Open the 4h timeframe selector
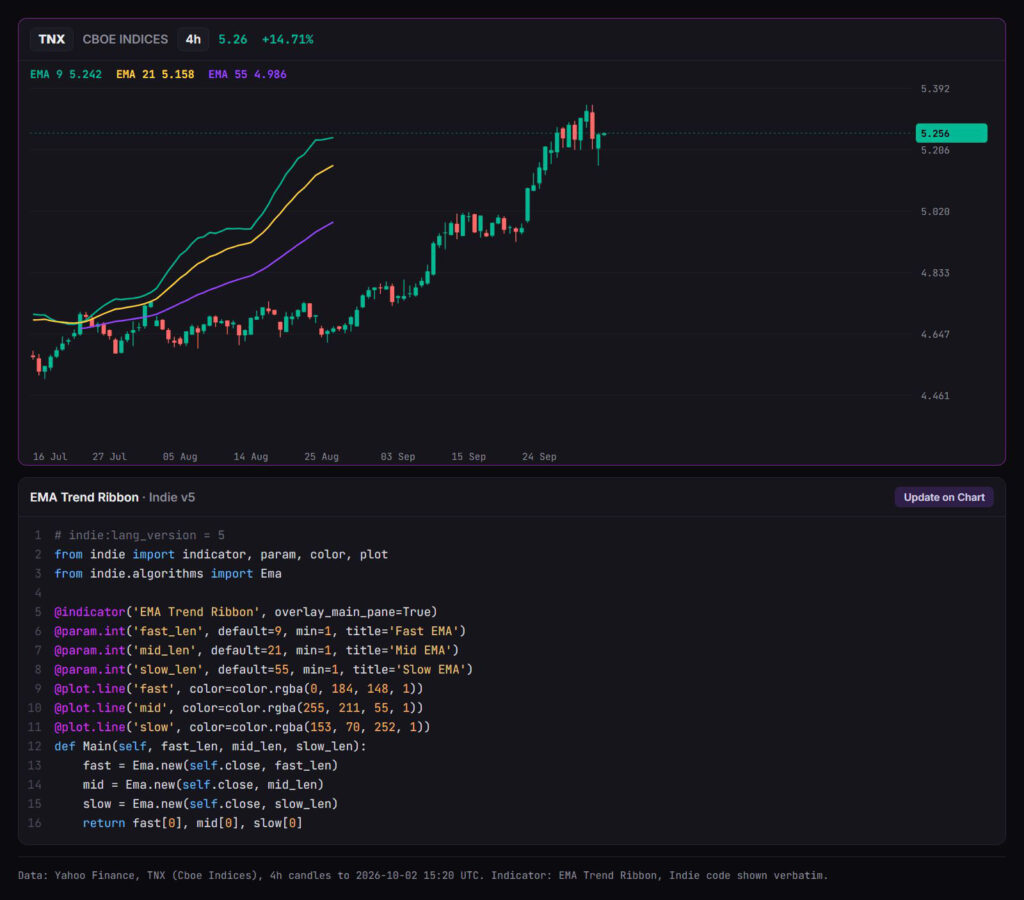The height and width of the screenshot is (900, 1024). (193, 39)
